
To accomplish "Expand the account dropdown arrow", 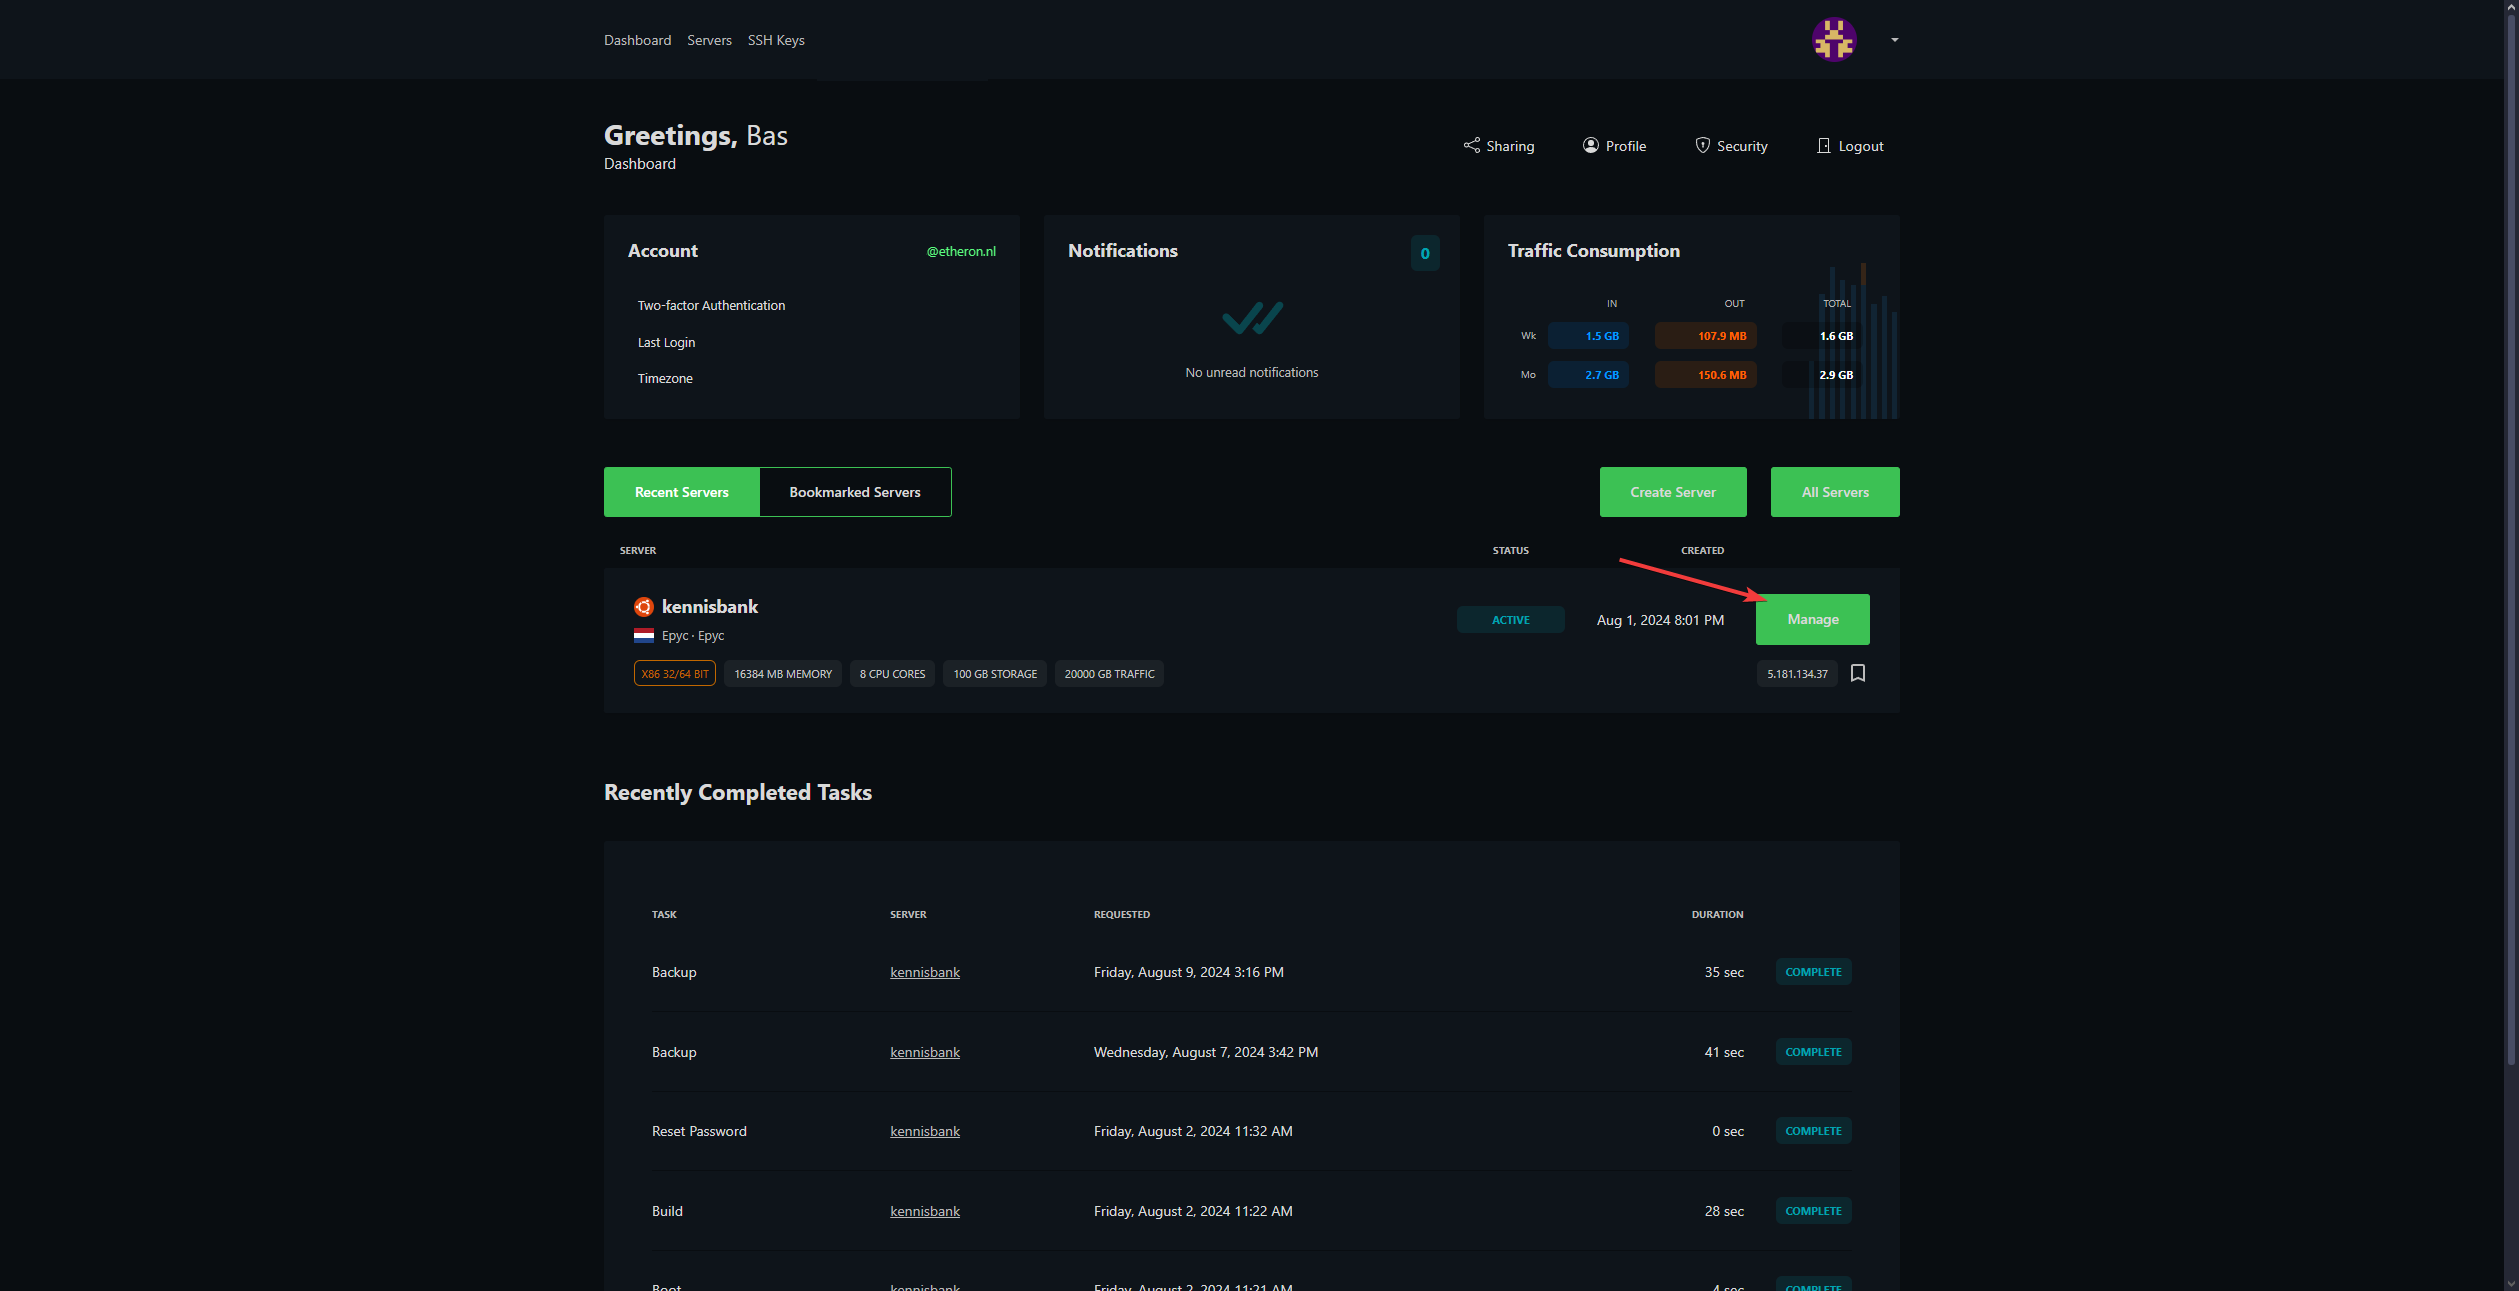I will [x=1894, y=40].
